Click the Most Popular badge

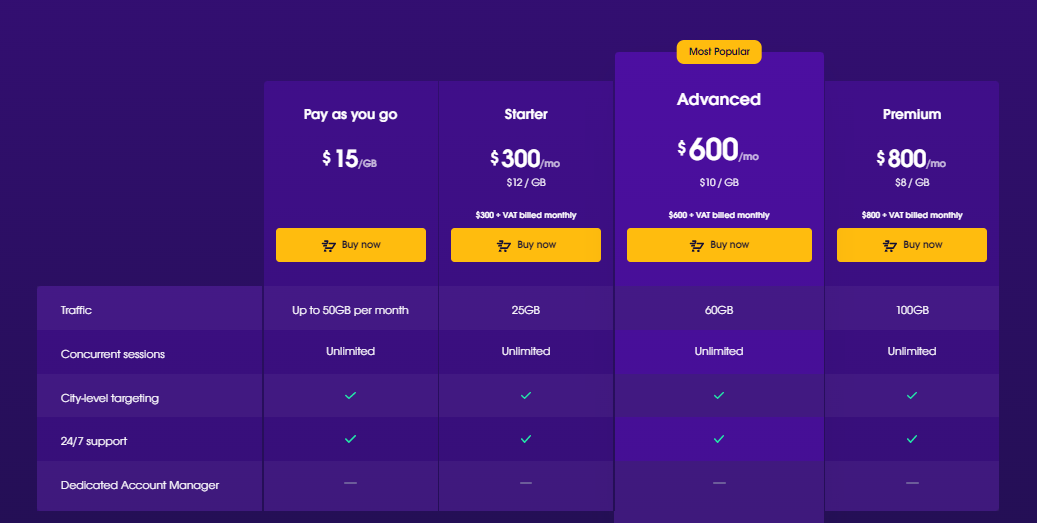pos(719,52)
